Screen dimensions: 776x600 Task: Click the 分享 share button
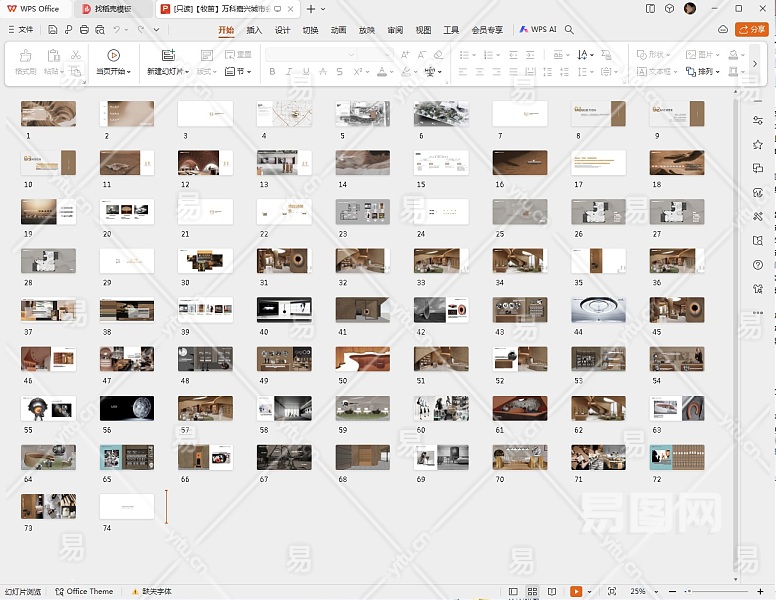[751, 30]
